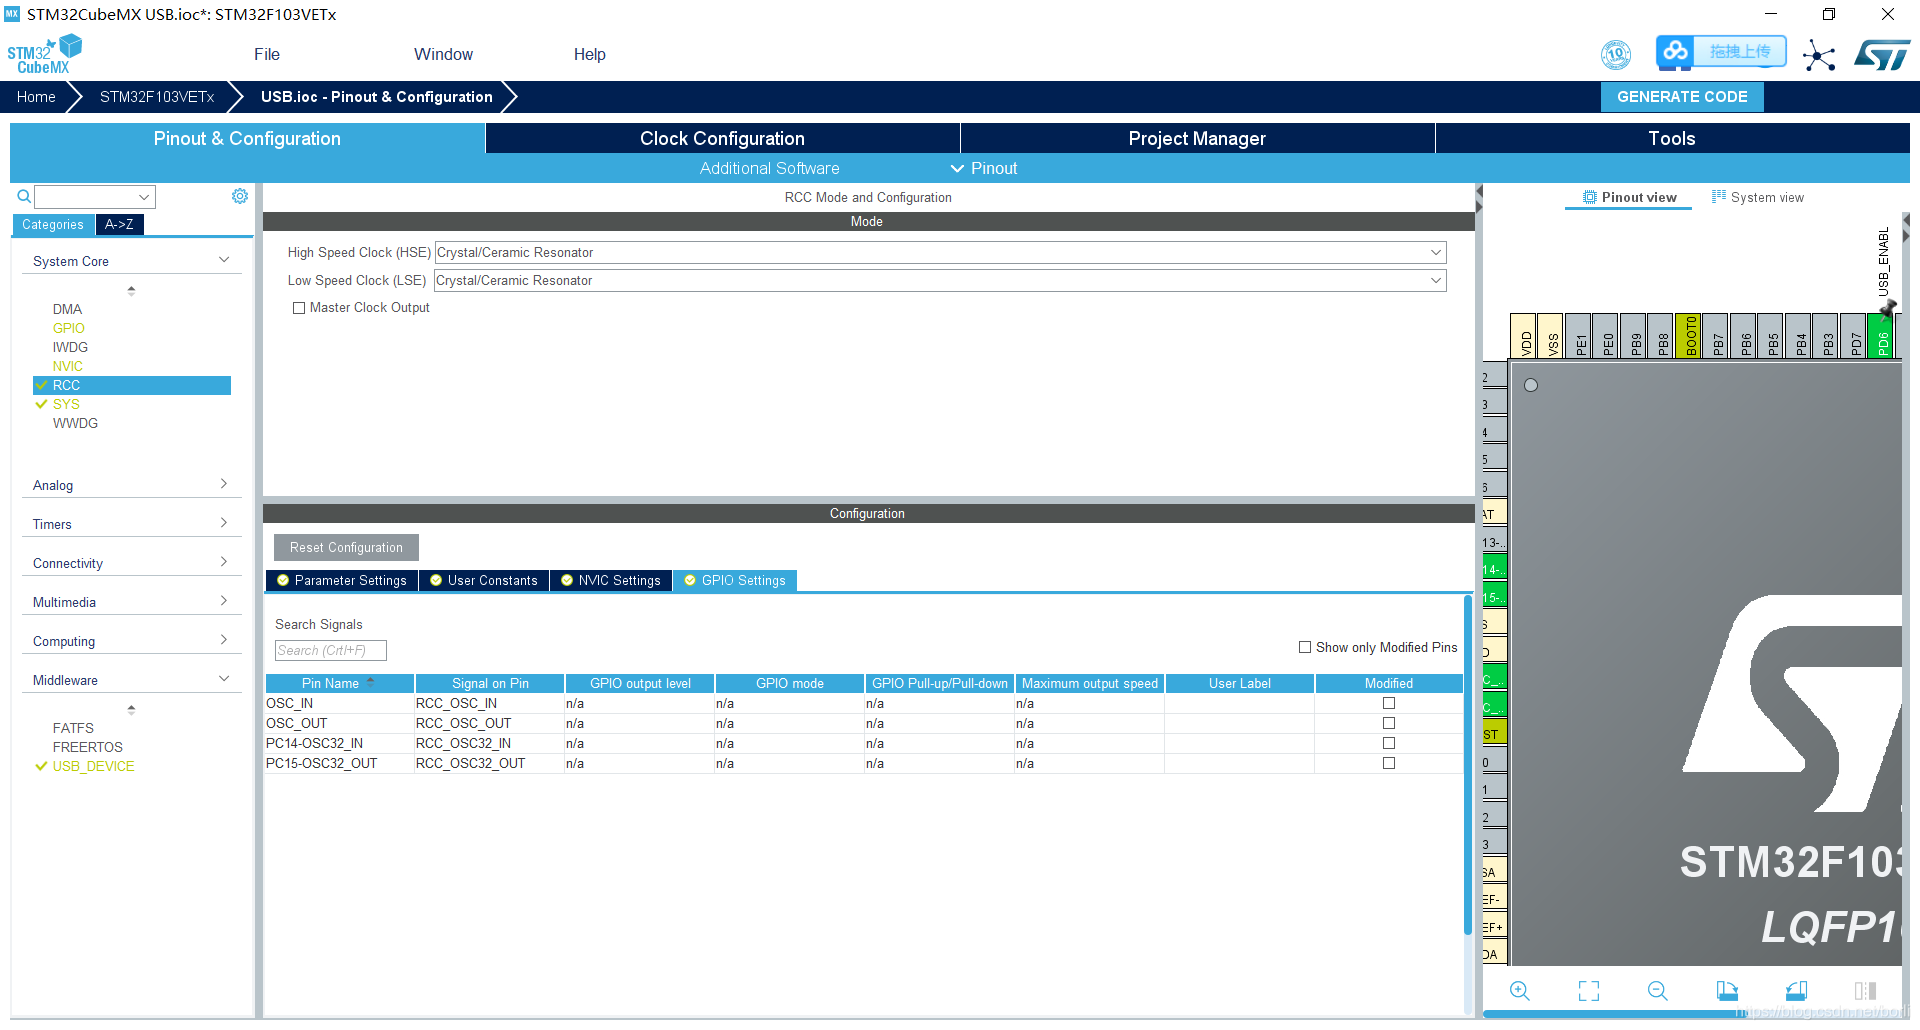Switch to A->Z sorting
The width and height of the screenshot is (1920, 1030).
pos(119,224)
